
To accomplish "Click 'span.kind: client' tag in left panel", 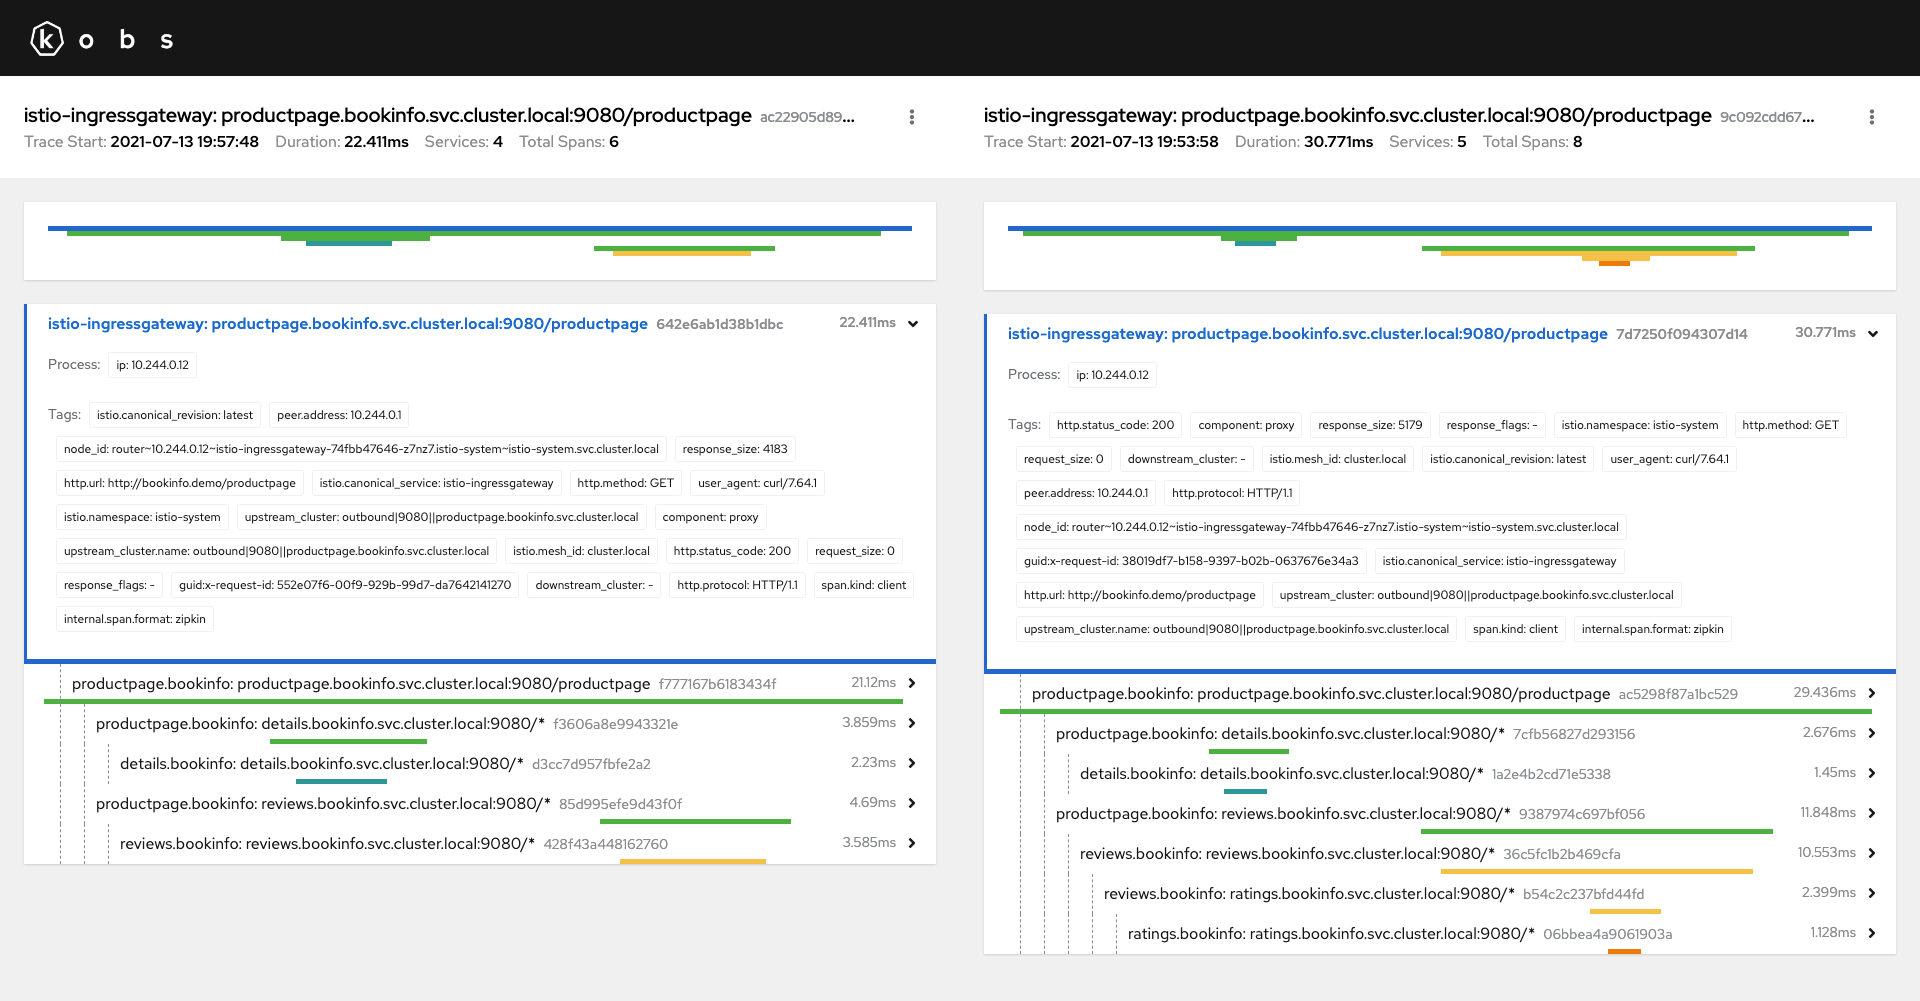I will coord(864,585).
